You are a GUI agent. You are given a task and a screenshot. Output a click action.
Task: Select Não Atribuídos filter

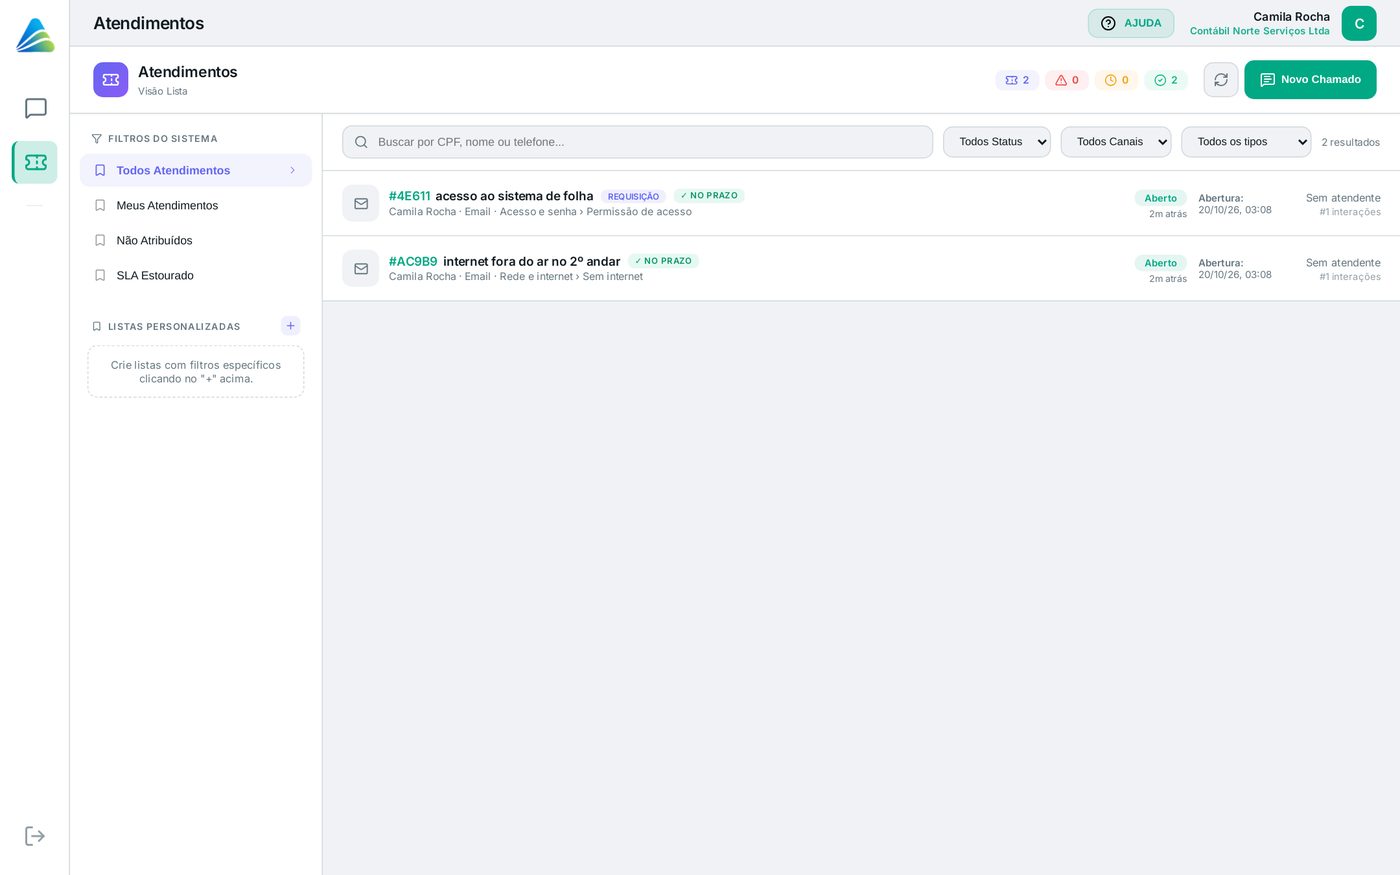click(x=196, y=240)
